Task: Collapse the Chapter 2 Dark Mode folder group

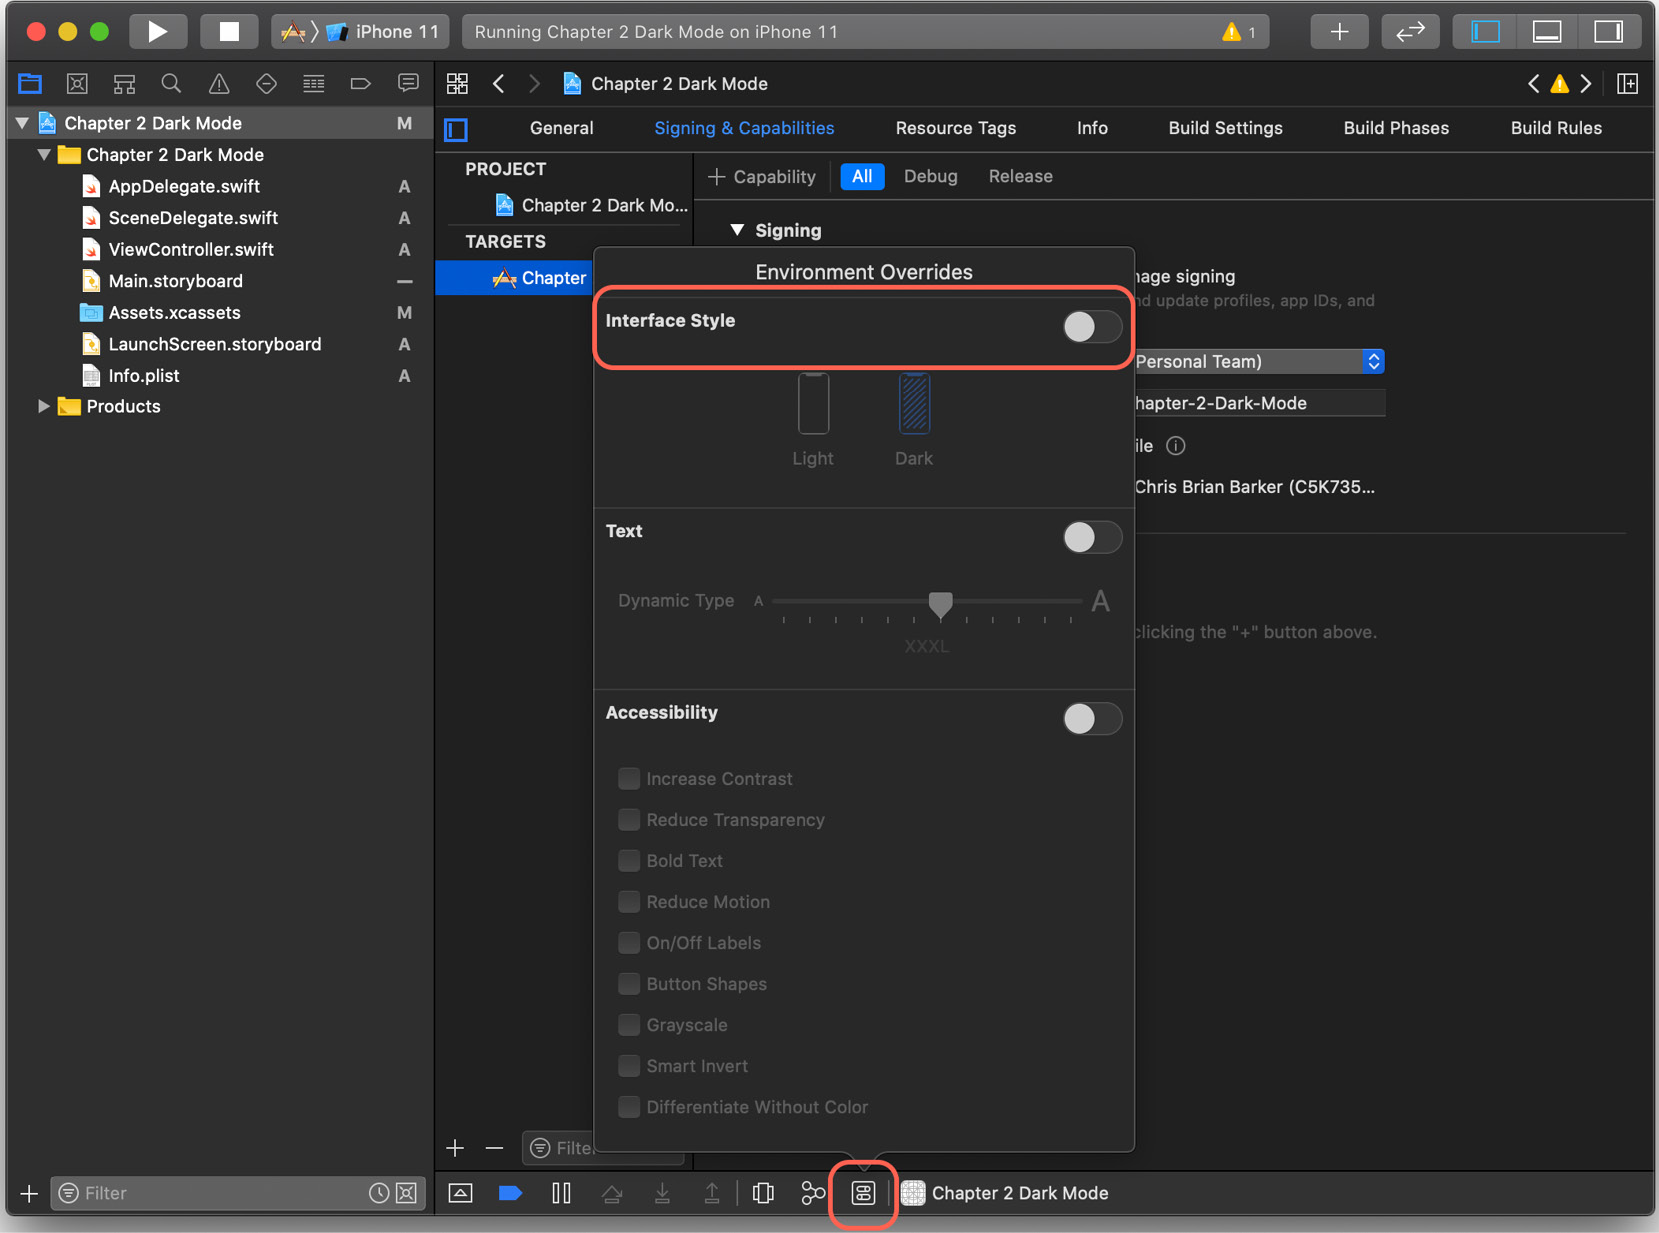Action: click(x=44, y=155)
